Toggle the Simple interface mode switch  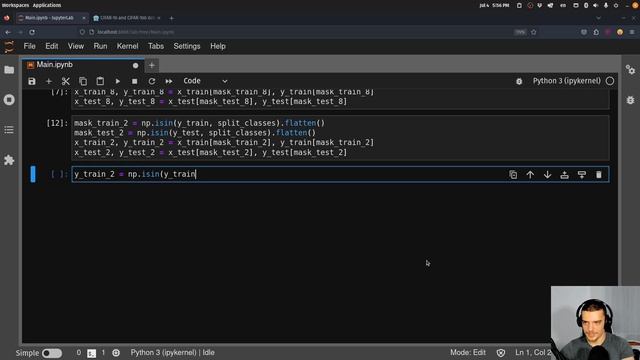coord(52,353)
